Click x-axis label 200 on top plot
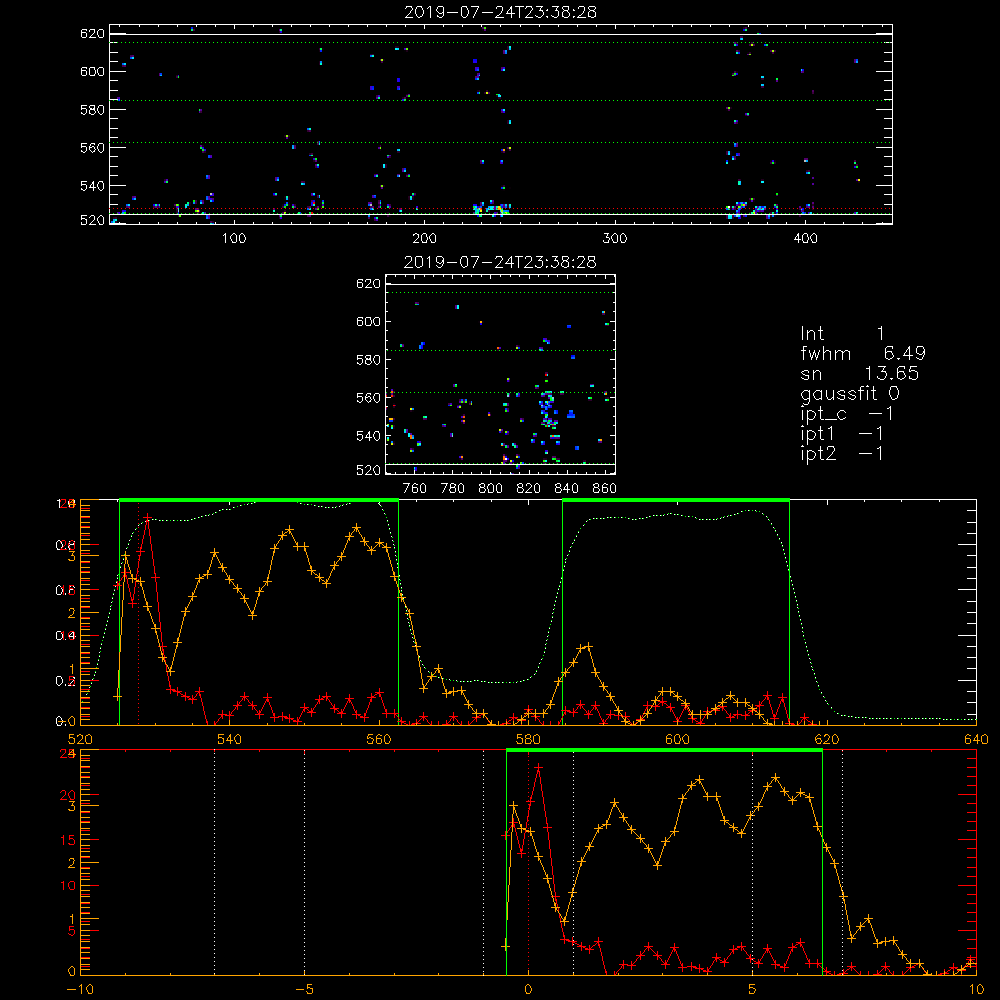This screenshot has height=1000, width=1000. click(x=424, y=239)
